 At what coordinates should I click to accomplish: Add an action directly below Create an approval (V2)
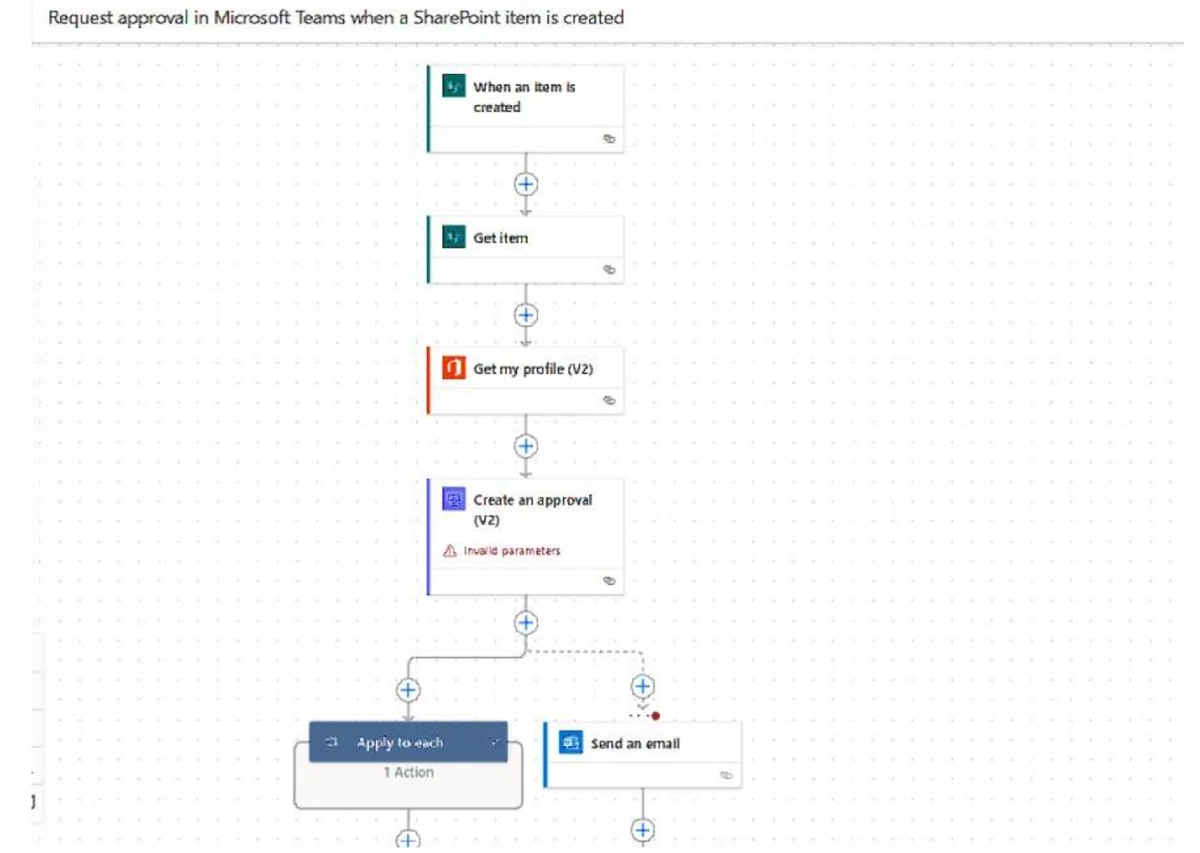coord(526,623)
